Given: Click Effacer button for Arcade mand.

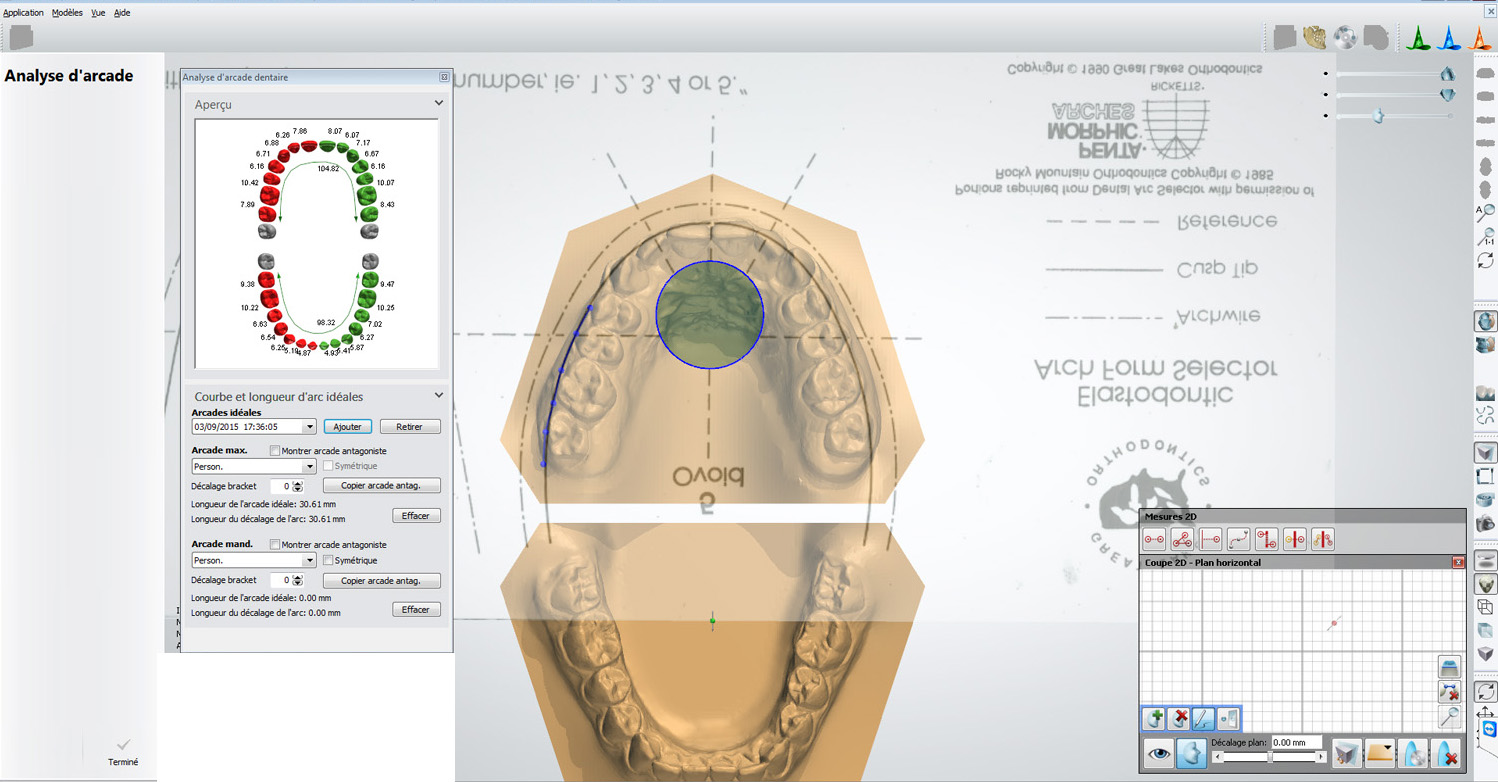Looking at the screenshot, I should (x=416, y=610).
